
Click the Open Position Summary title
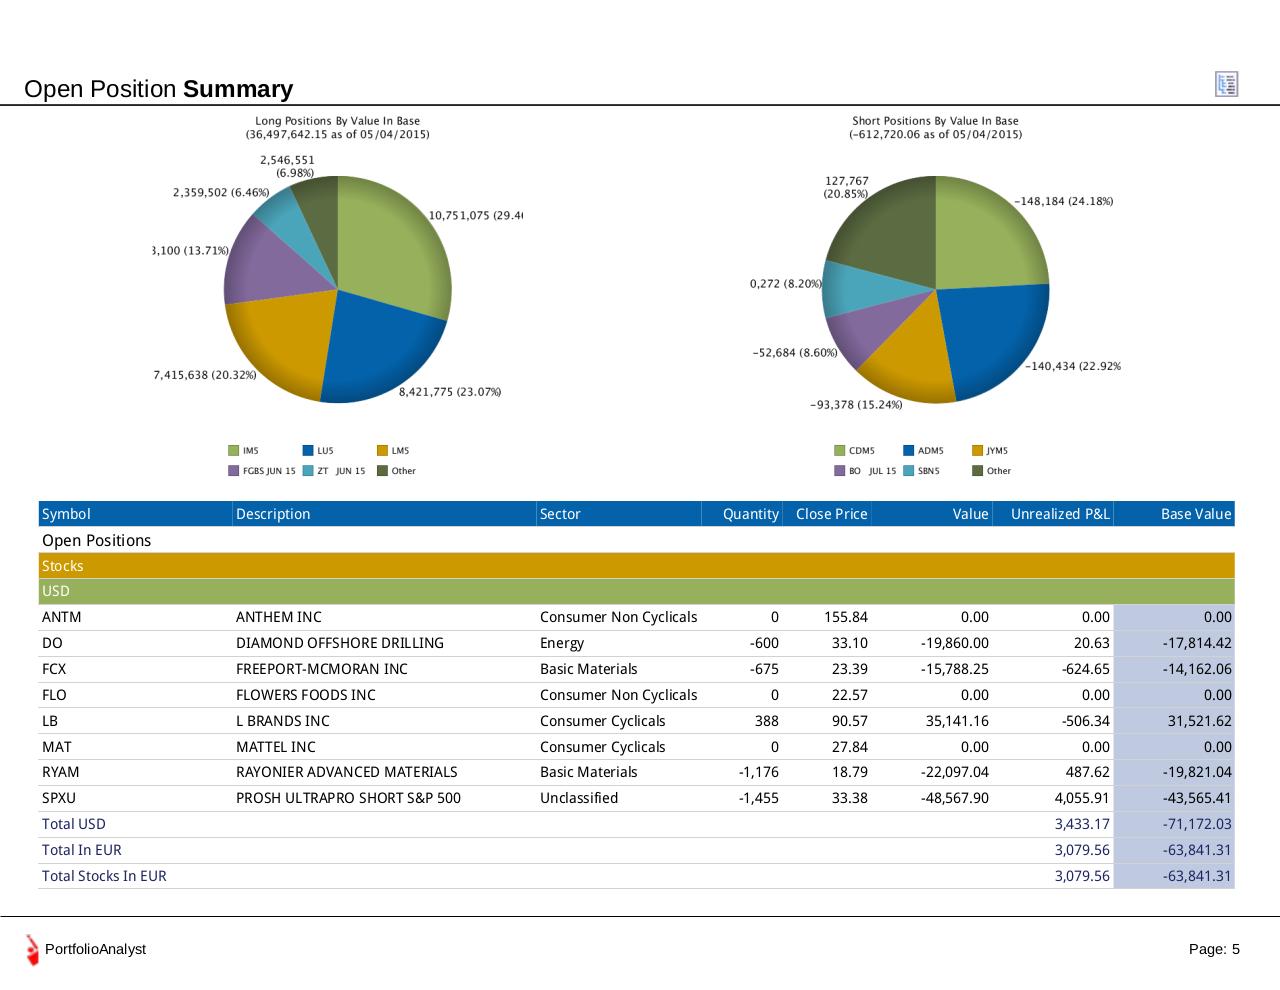pyautogui.click(x=158, y=89)
